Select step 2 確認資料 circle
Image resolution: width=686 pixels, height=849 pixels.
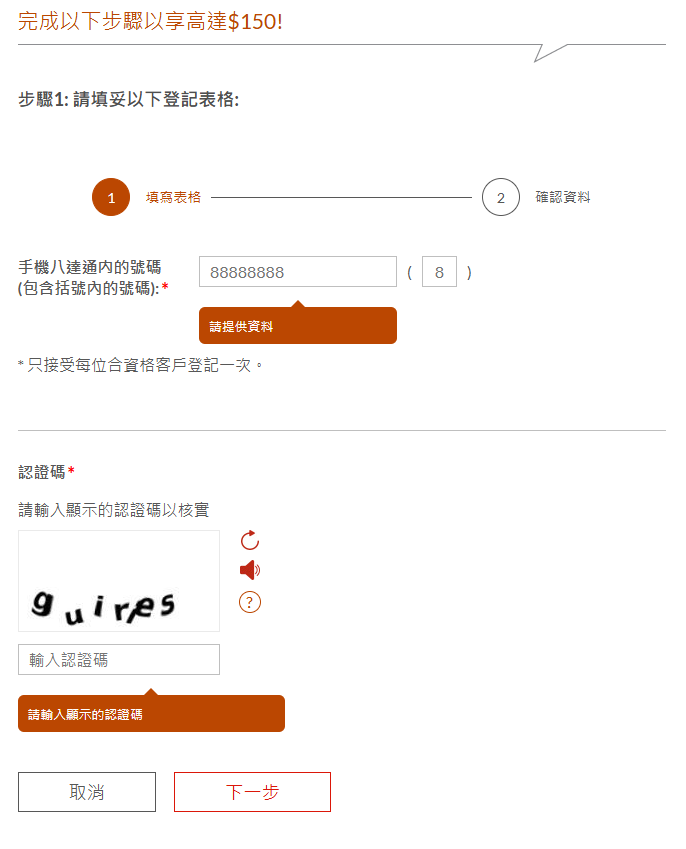[x=500, y=197]
